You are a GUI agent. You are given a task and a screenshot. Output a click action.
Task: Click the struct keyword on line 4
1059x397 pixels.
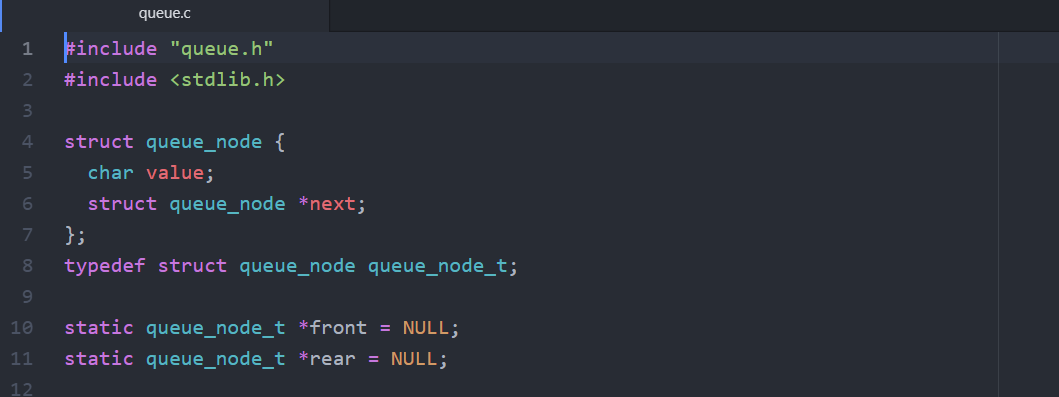pyautogui.click(x=99, y=142)
